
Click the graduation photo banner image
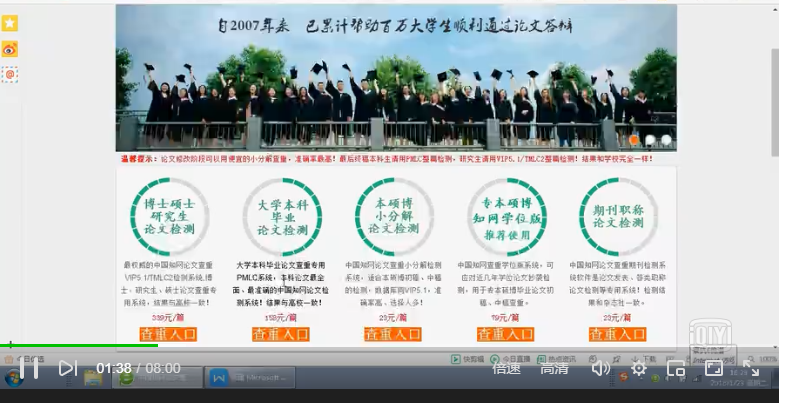pos(396,78)
